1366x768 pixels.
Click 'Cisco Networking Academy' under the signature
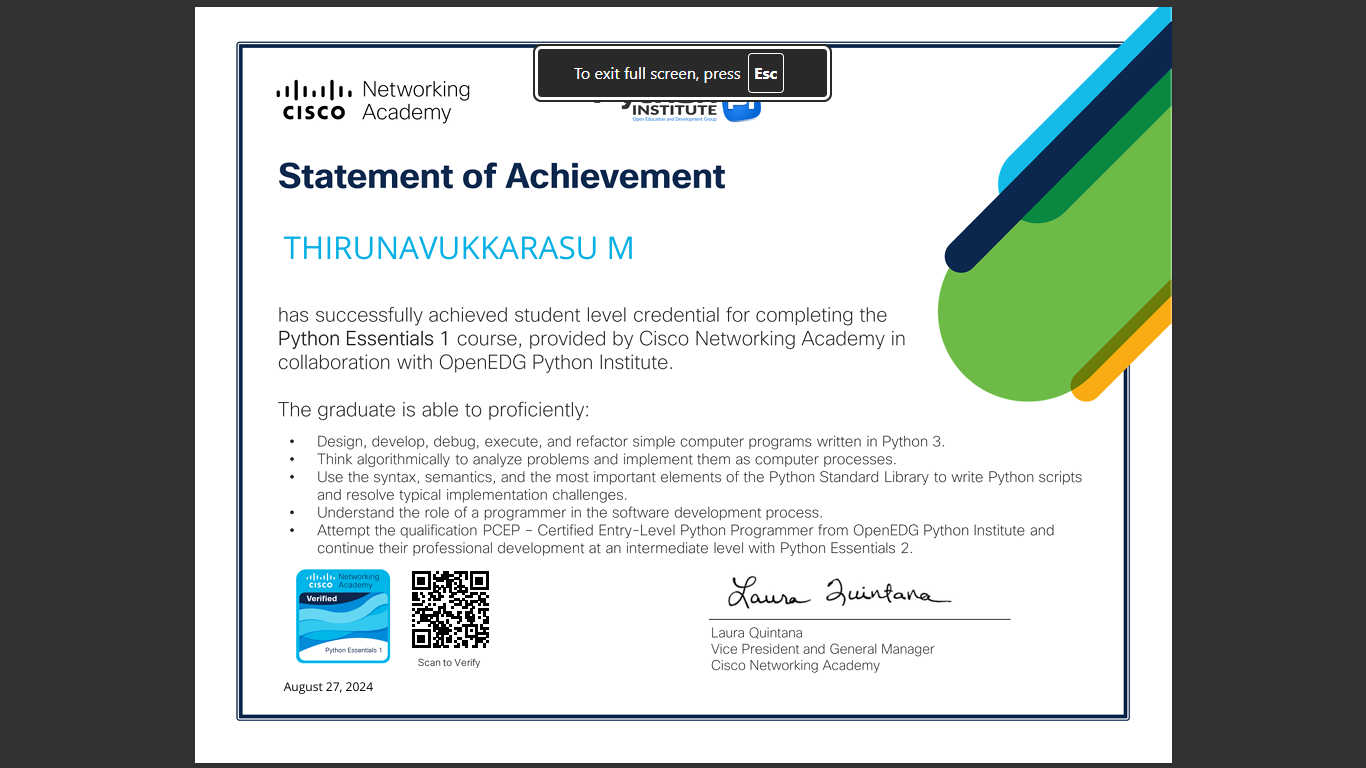coord(795,665)
